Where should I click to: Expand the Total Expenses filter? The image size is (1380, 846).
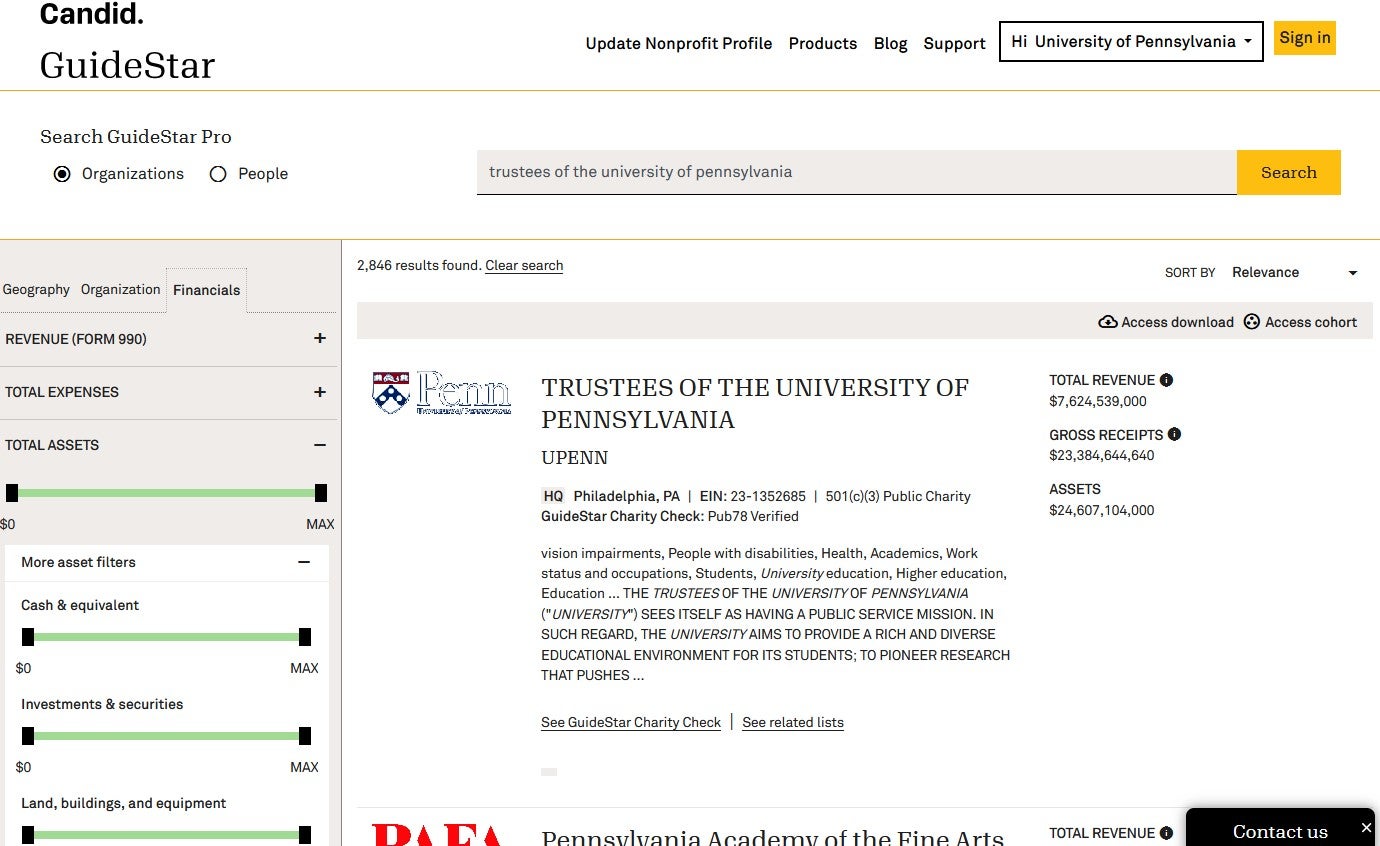(320, 392)
